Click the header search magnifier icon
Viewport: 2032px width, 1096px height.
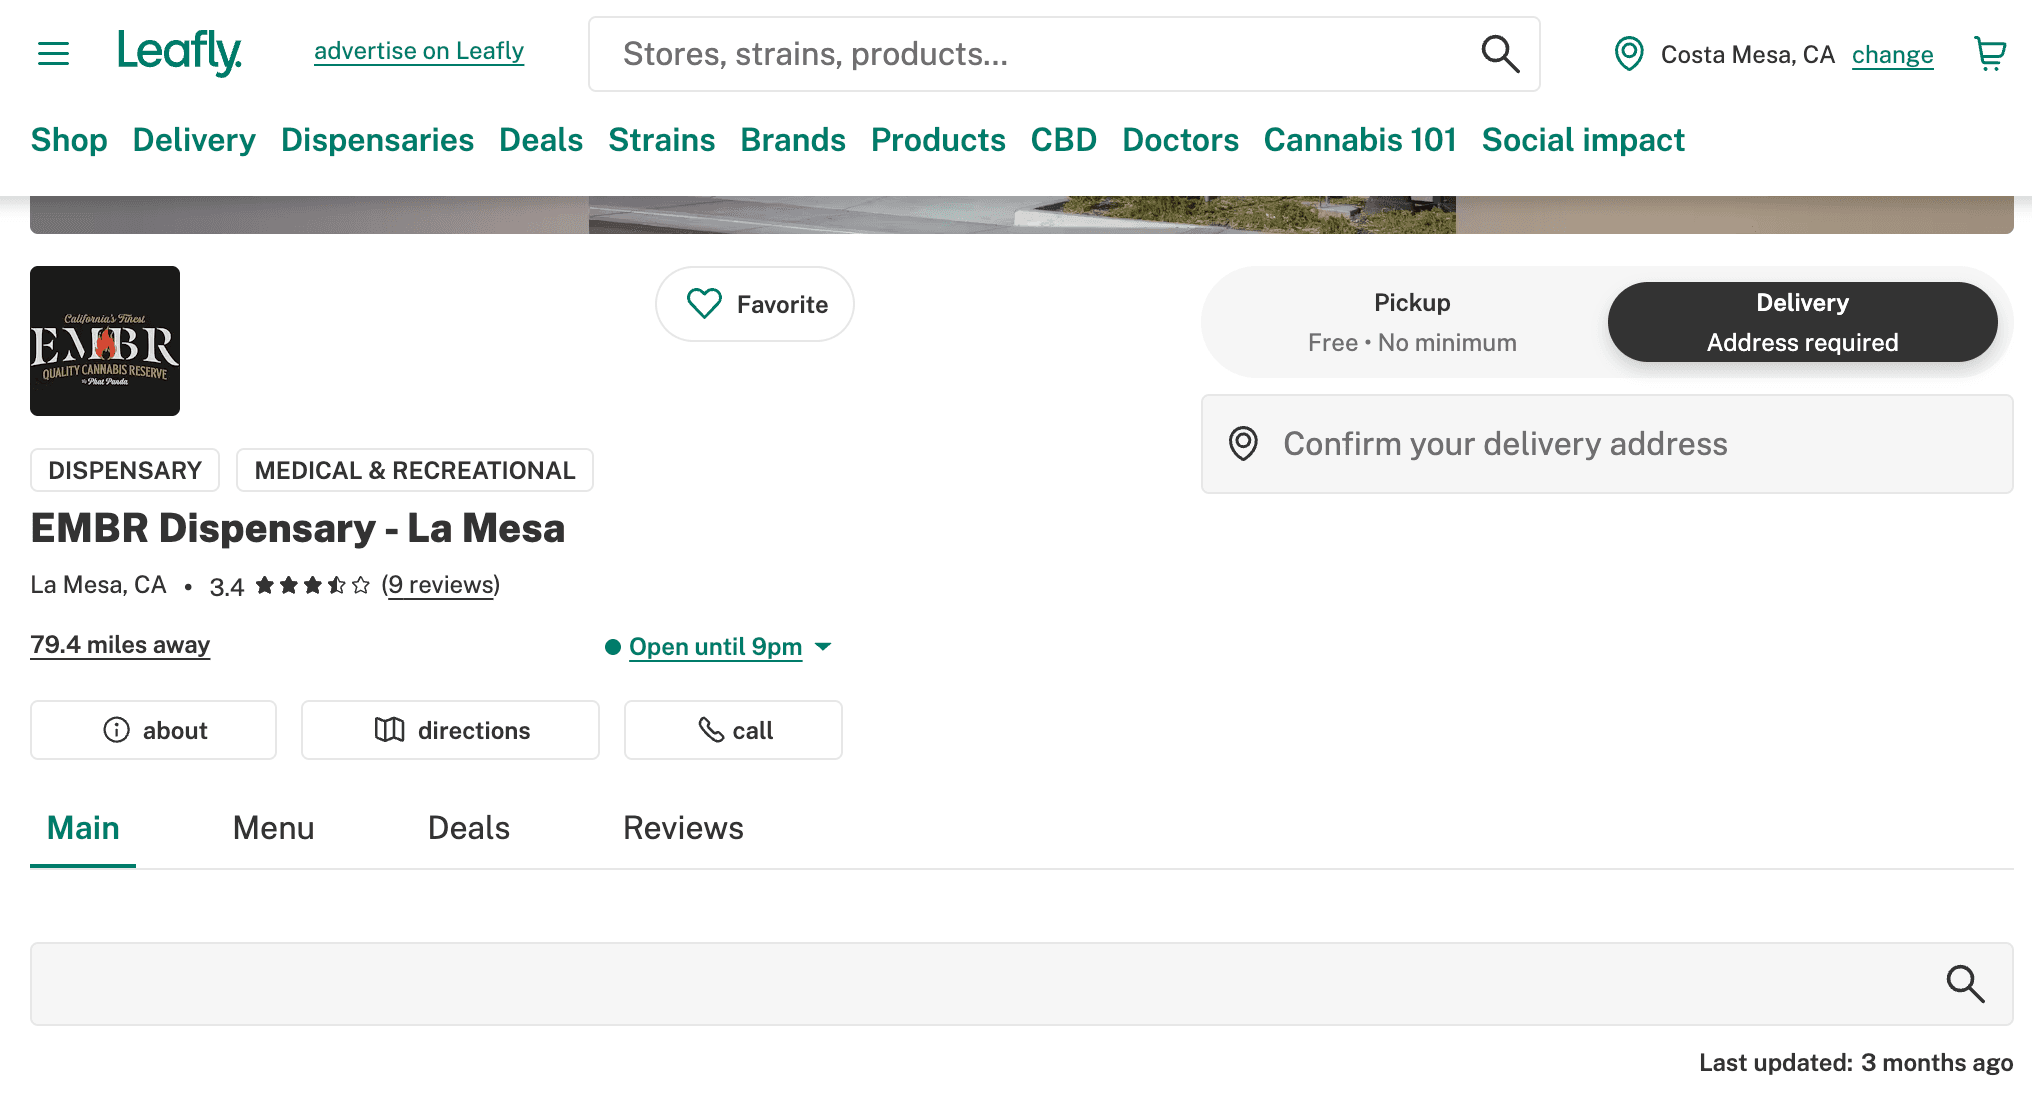pos(1499,54)
